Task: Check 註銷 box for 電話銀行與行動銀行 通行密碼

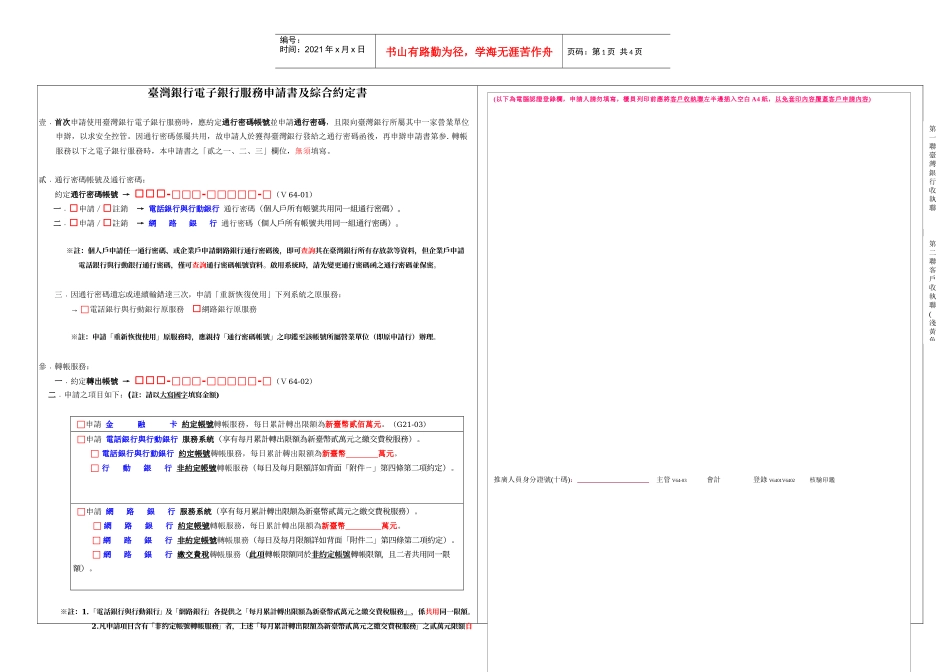Action: point(107,208)
